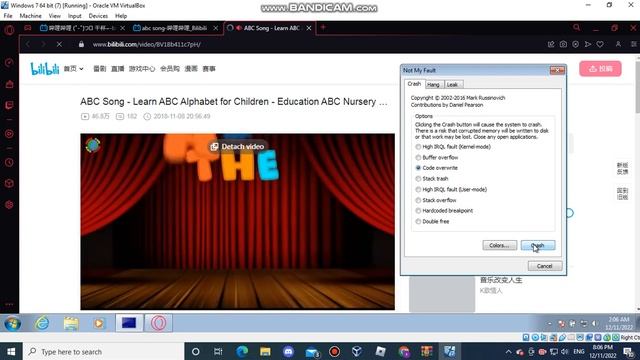
Task: Select Stack trash option
Action: 432,178
